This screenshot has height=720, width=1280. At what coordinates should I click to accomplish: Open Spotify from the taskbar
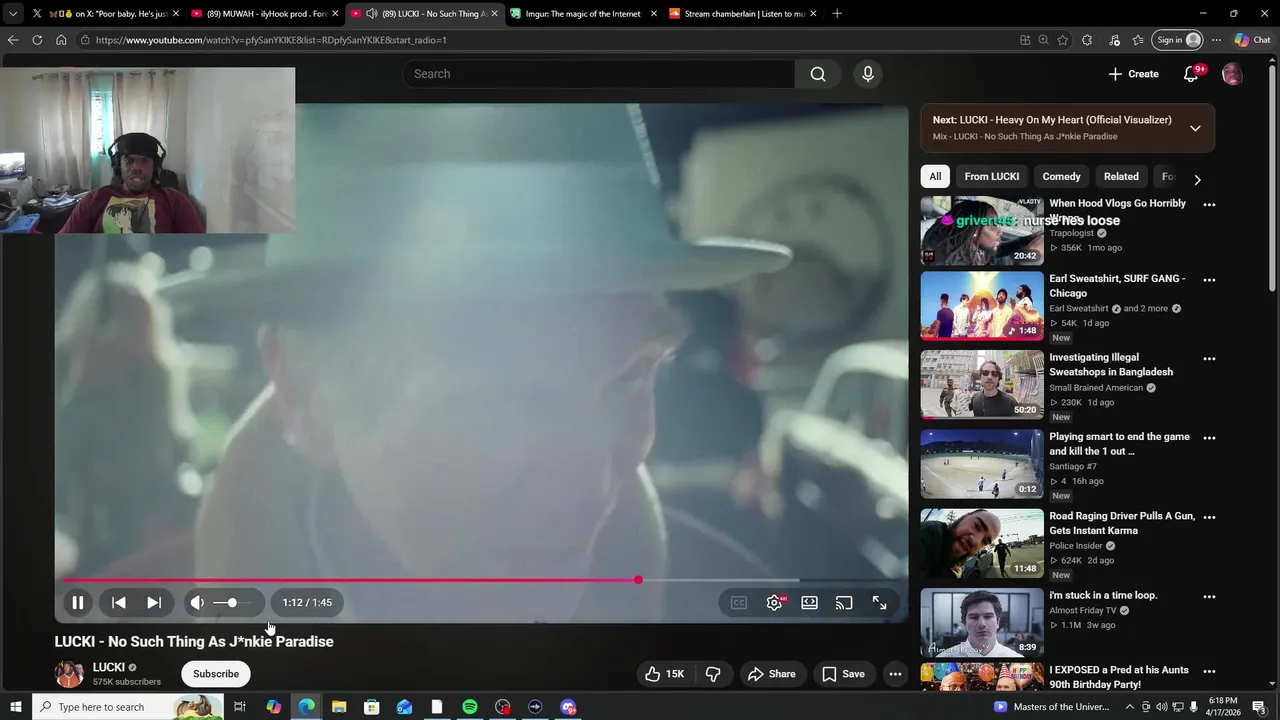(470, 707)
